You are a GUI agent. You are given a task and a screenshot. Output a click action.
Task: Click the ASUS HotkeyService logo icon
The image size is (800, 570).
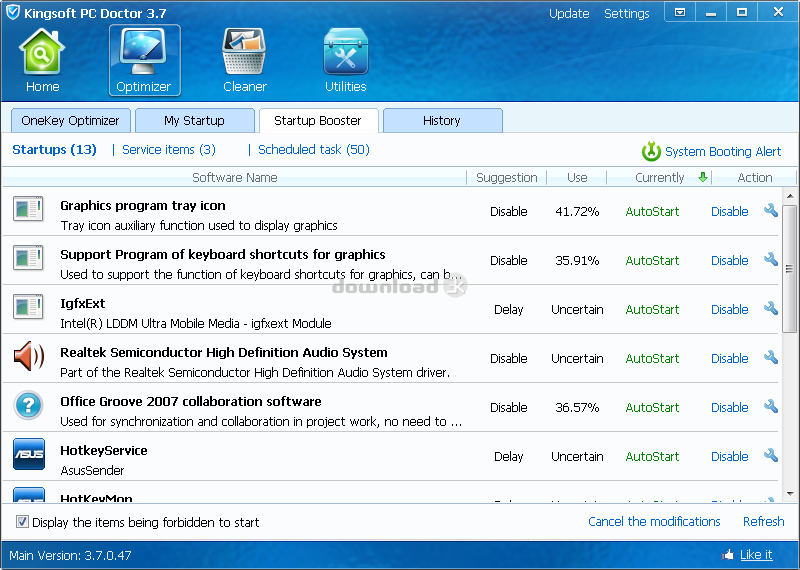(29, 454)
